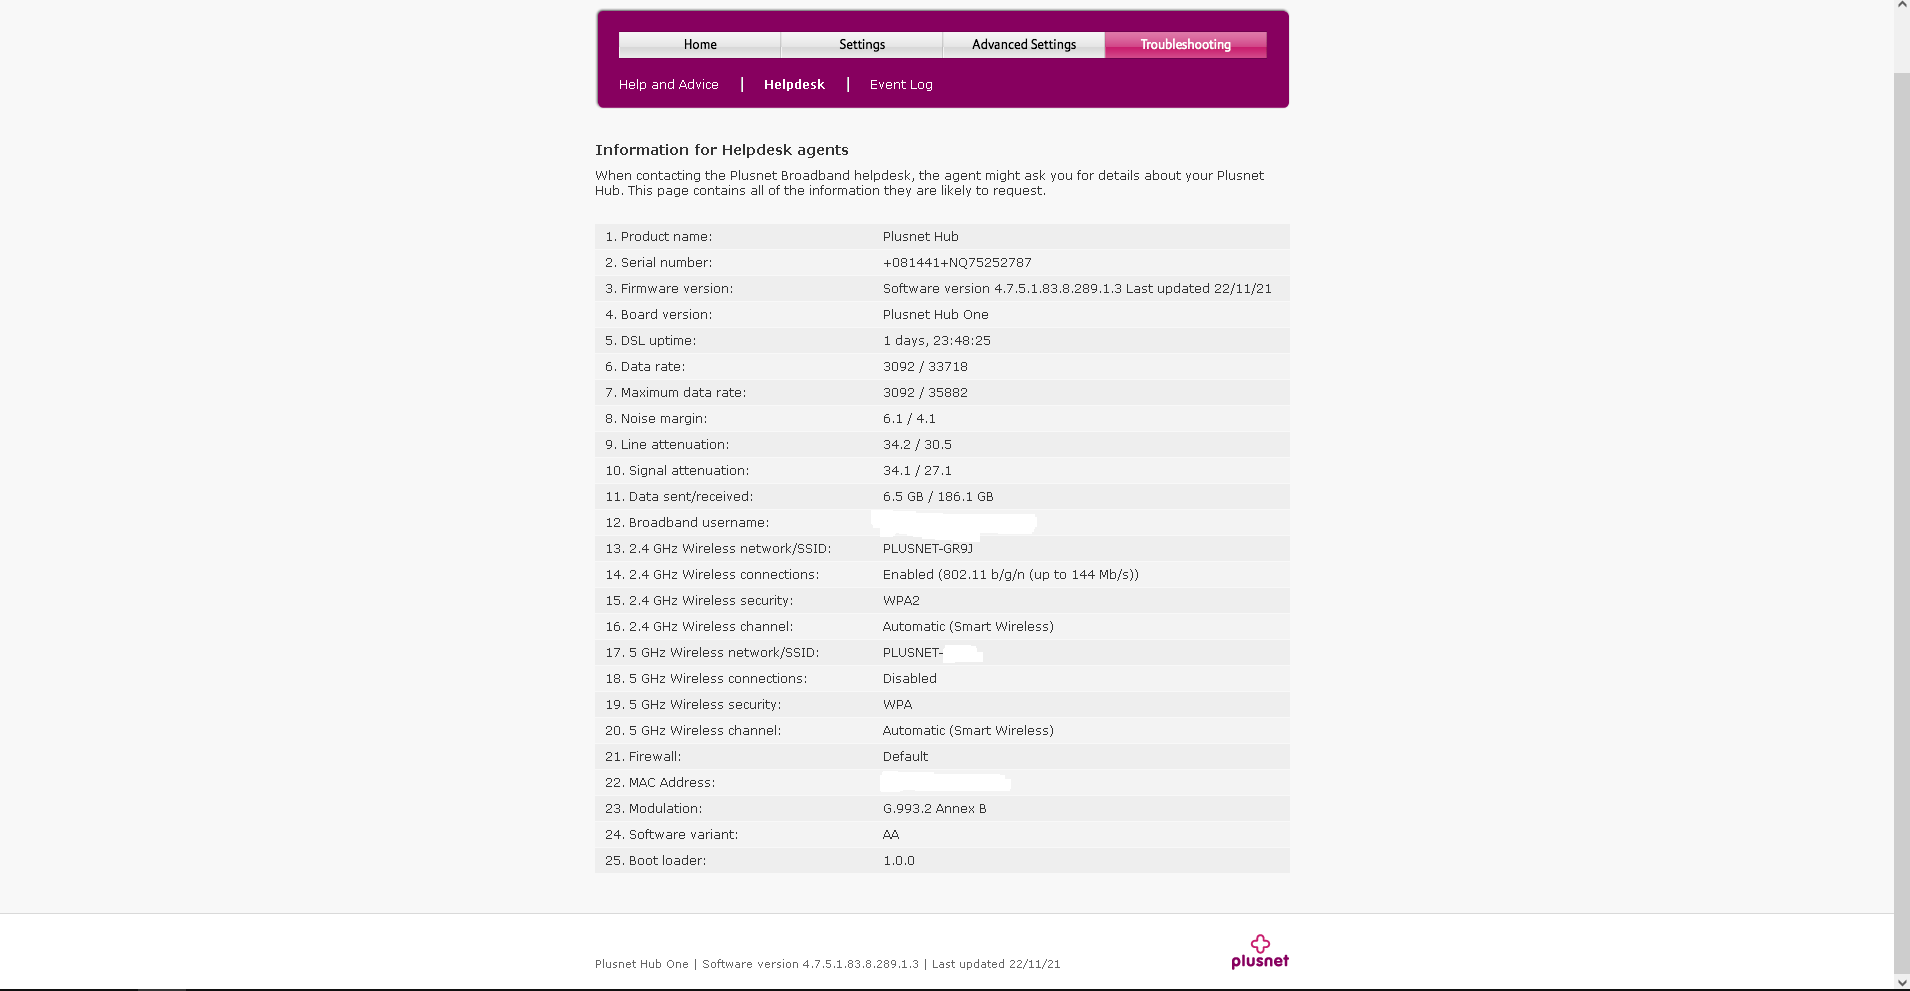The width and height of the screenshot is (1910, 991).
Task: Click the footer software version text
Action: coord(810,964)
